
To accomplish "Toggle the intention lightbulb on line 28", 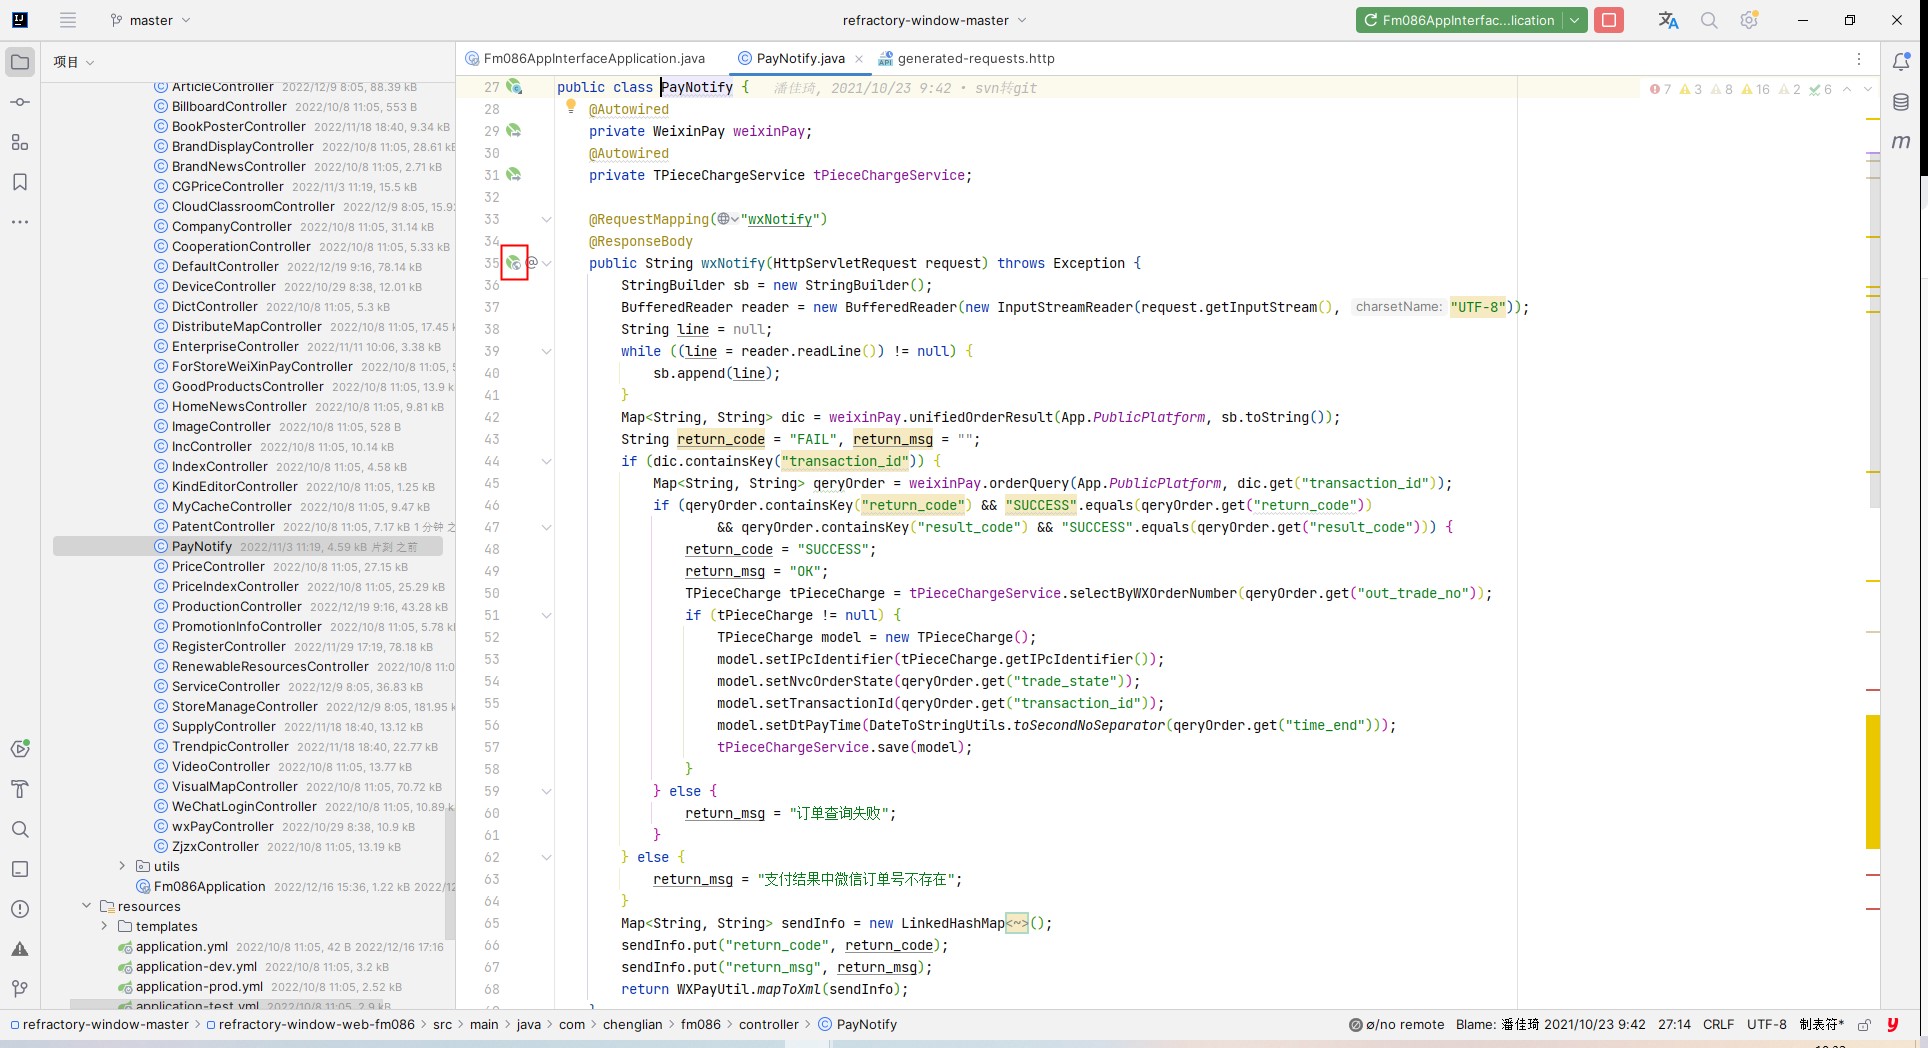I will (571, 106).
